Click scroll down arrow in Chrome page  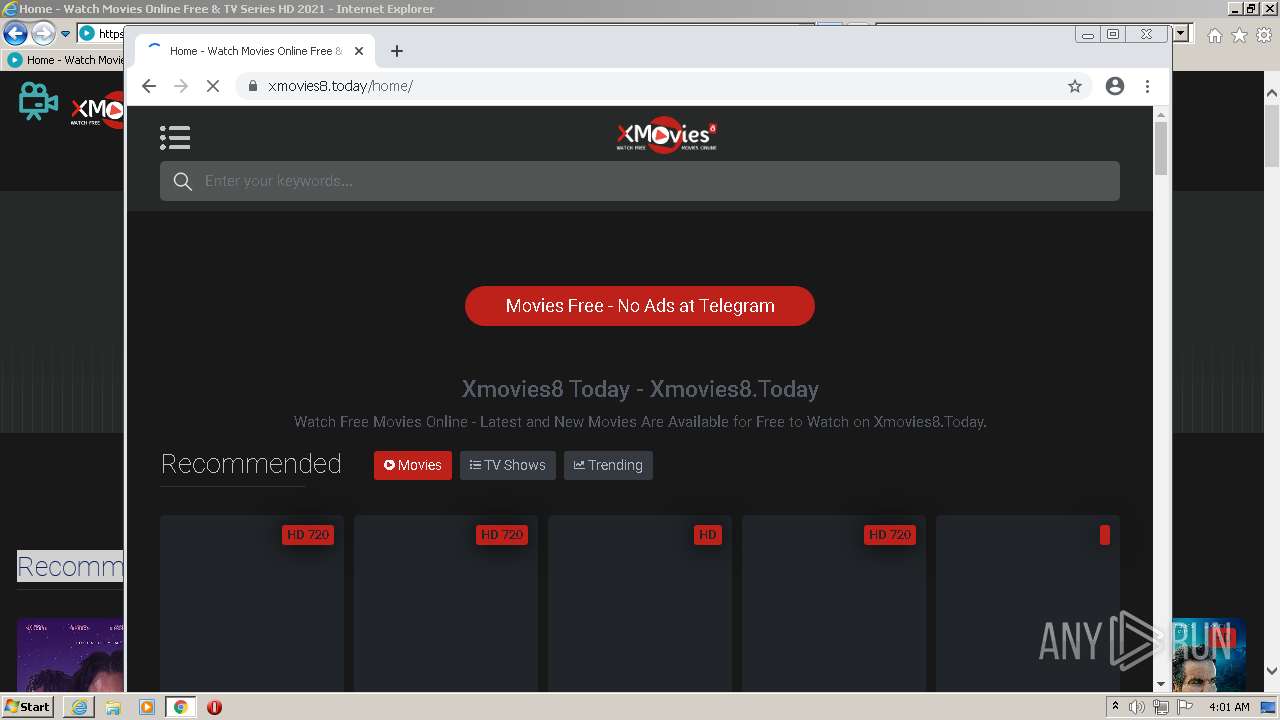1161,684
